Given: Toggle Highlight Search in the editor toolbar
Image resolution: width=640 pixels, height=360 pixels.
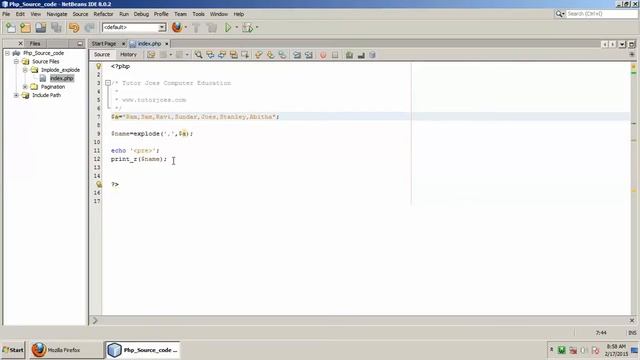Looking at the screenshot, I should click(233, 55).
